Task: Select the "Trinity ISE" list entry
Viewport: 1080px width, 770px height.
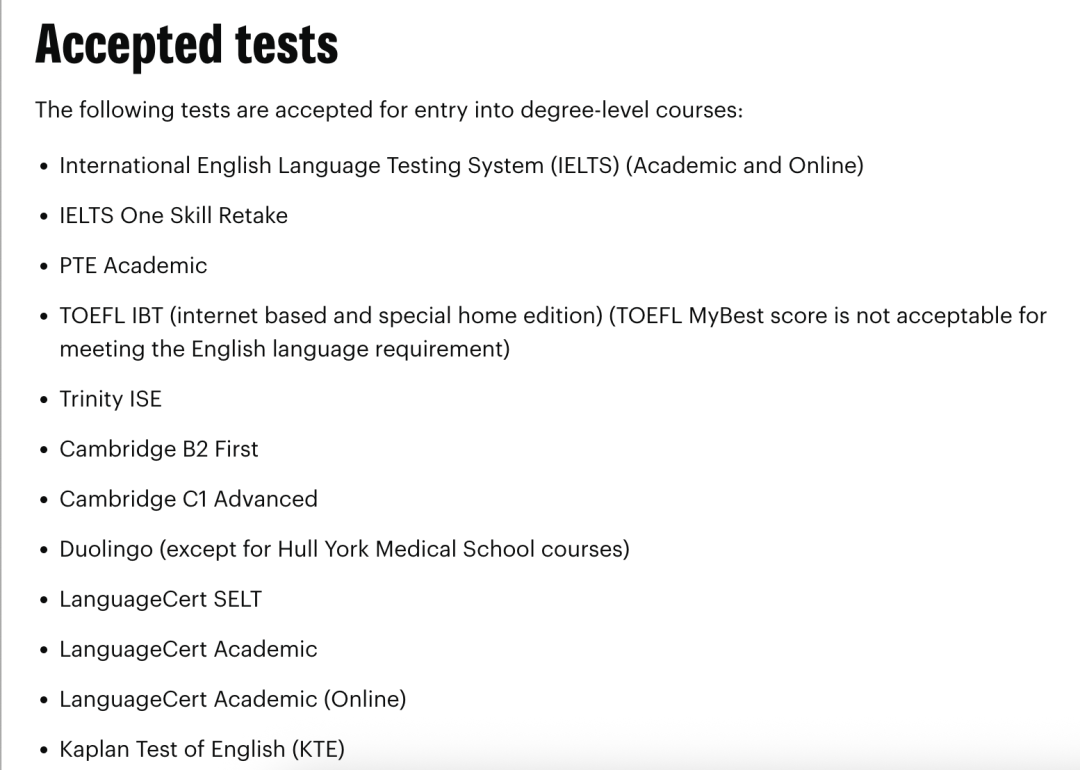Action: [x=110, y=399]
